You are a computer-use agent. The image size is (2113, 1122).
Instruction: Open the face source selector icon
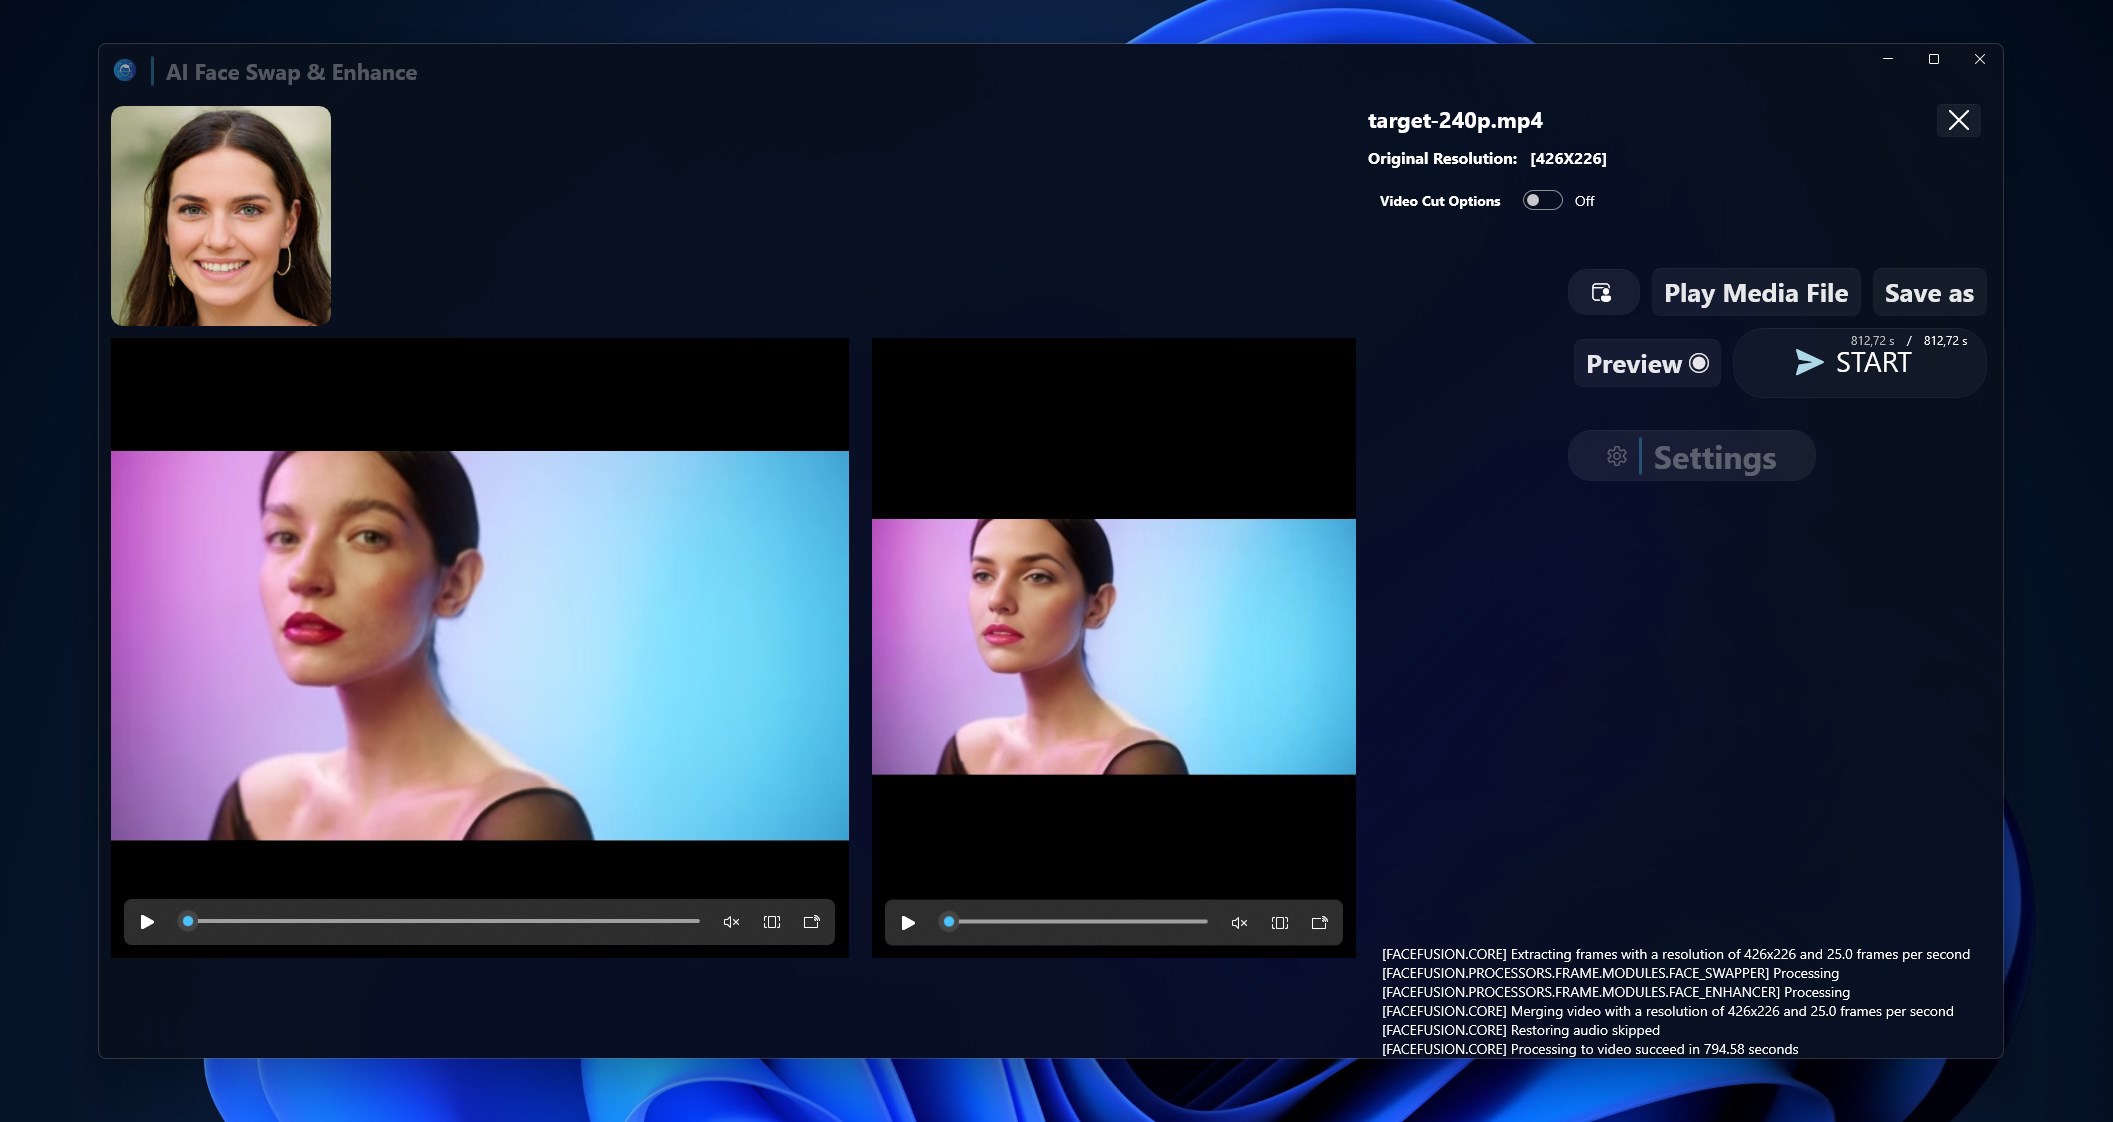1603,292
